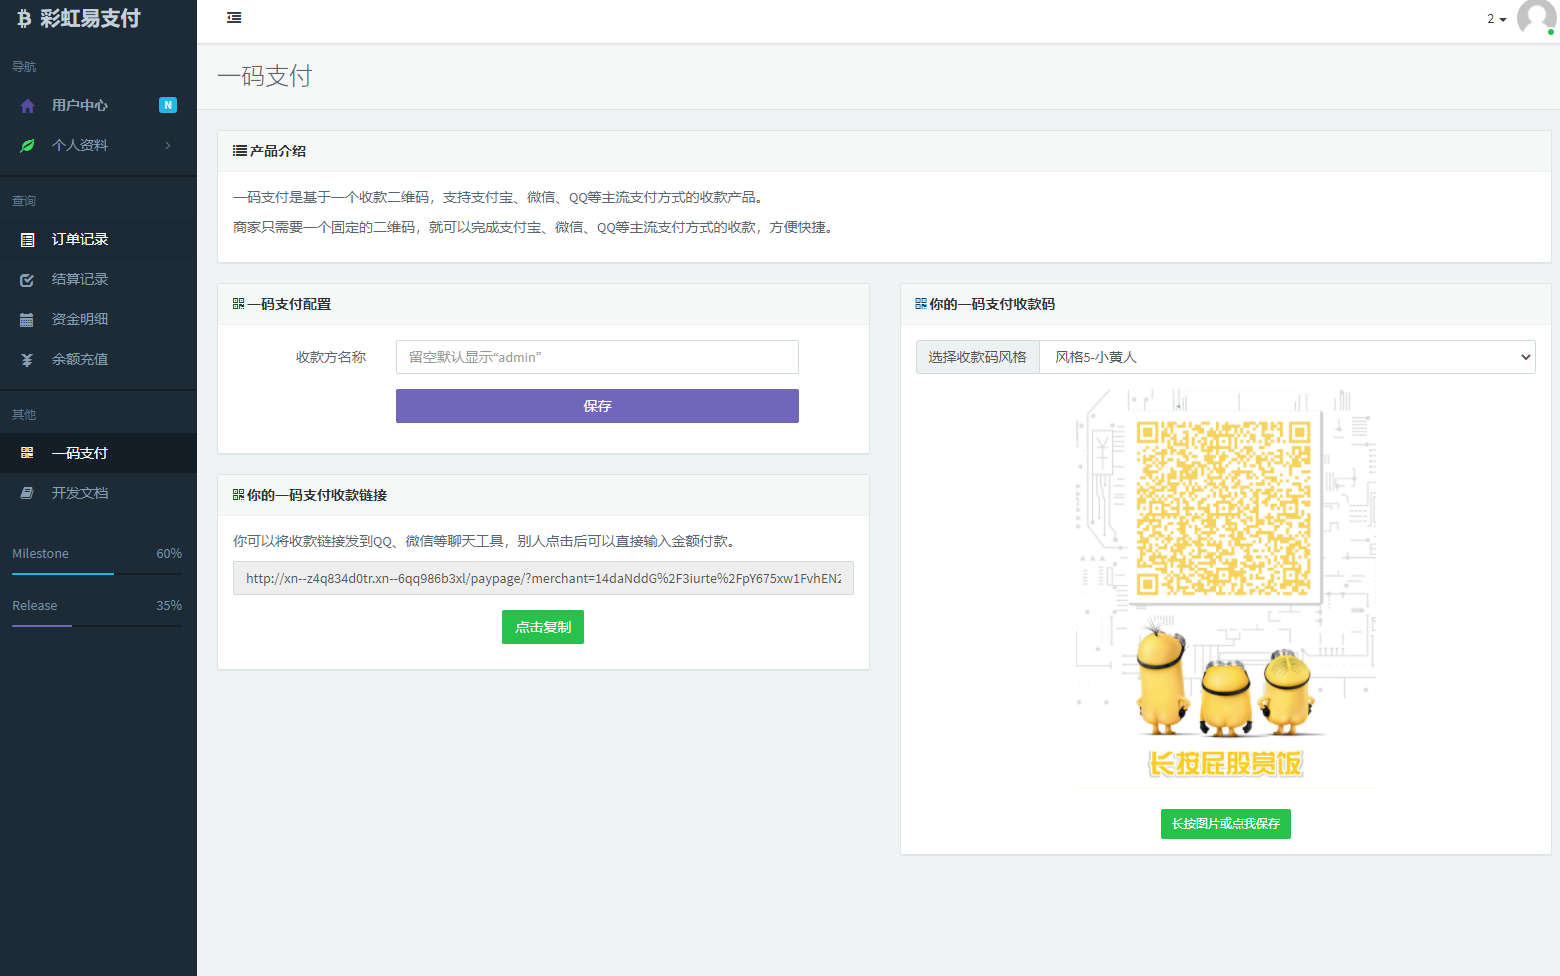The width and height of the screenshot is (1560, 976).
Task: Click the list icon beside 订单记录
Action: pos(28,240)
